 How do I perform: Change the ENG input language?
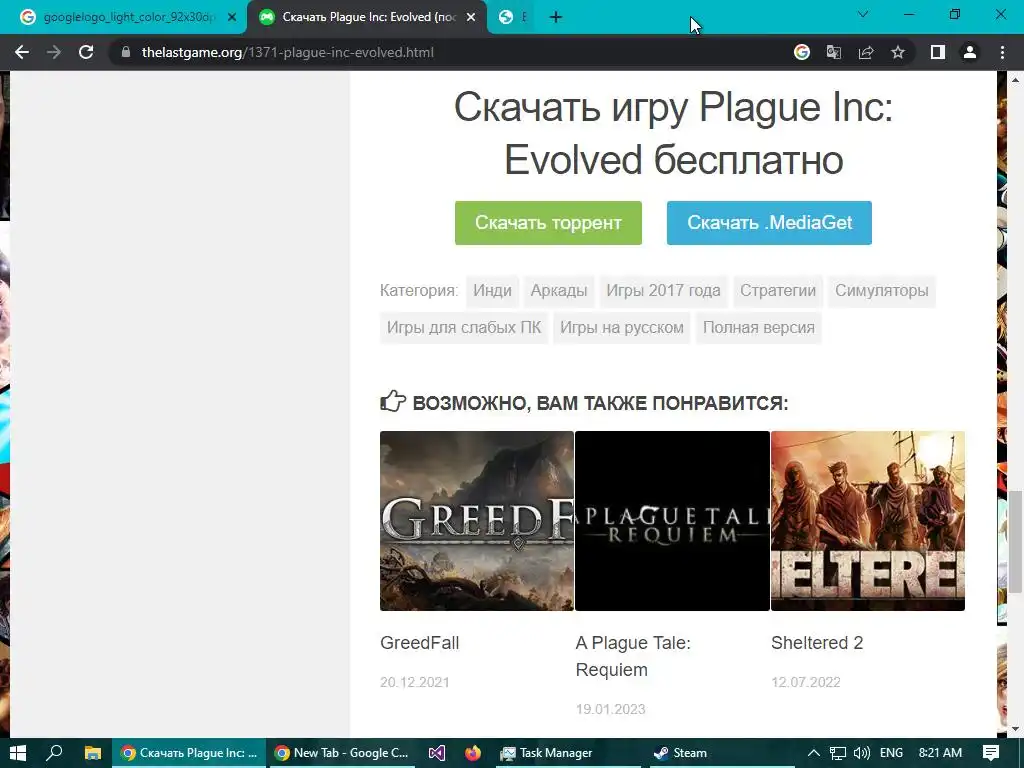(891, 753)
